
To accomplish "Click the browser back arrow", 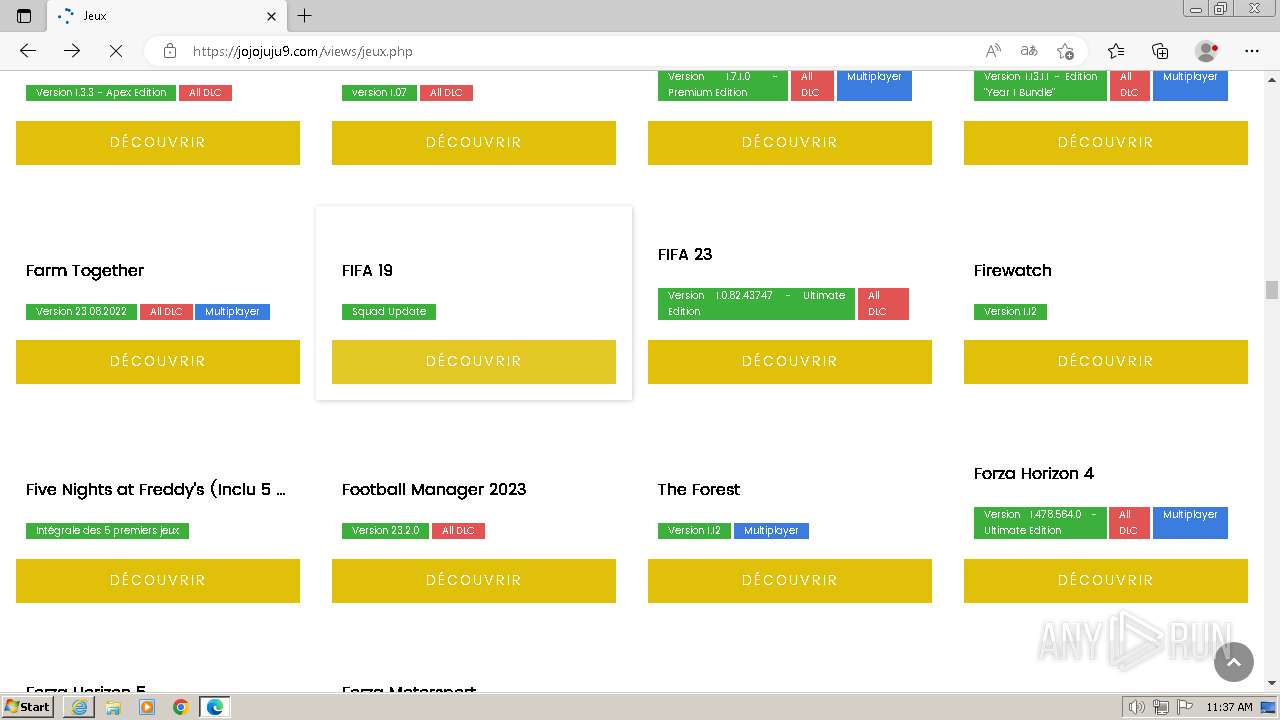I will click(28, 51).
